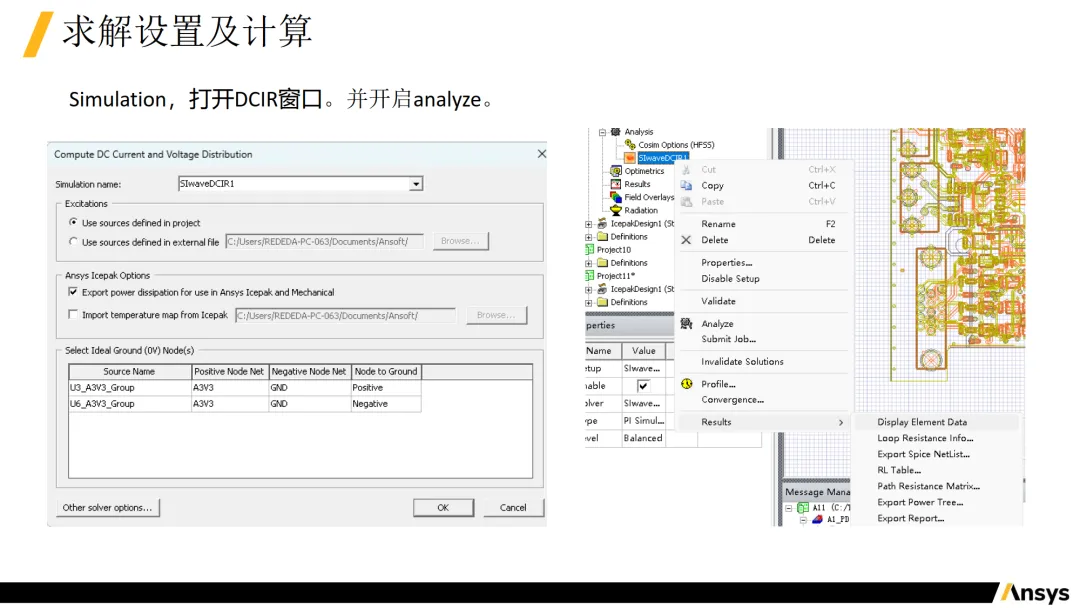Expand Definitions node right above Project10
Image resolution: width=1080 pixels, height=608 pixels.
[588, 237]
